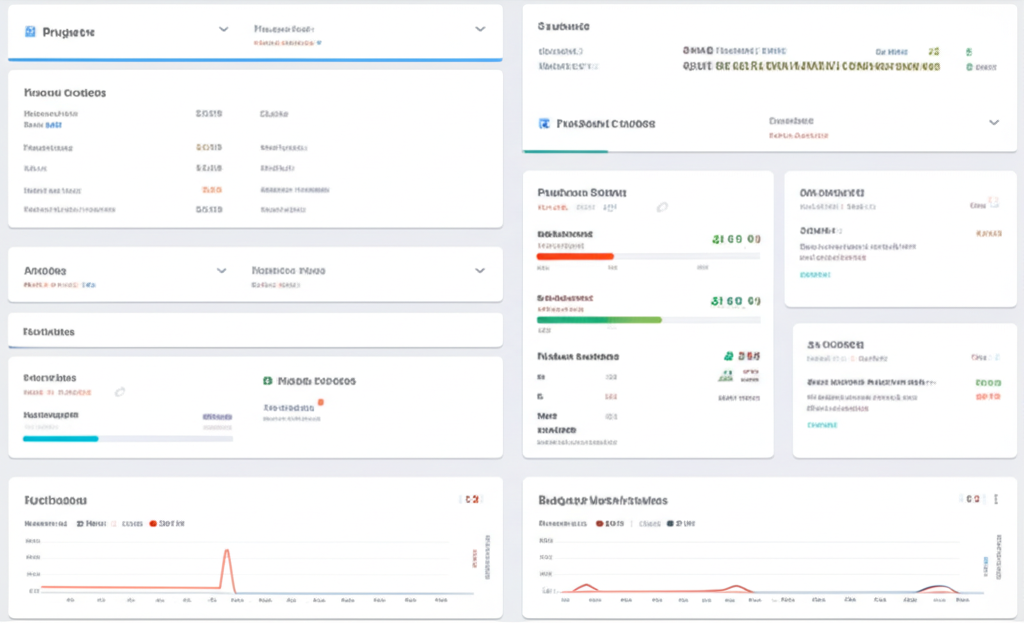Click grey link icon in red progress bar card

coord(662,207)
